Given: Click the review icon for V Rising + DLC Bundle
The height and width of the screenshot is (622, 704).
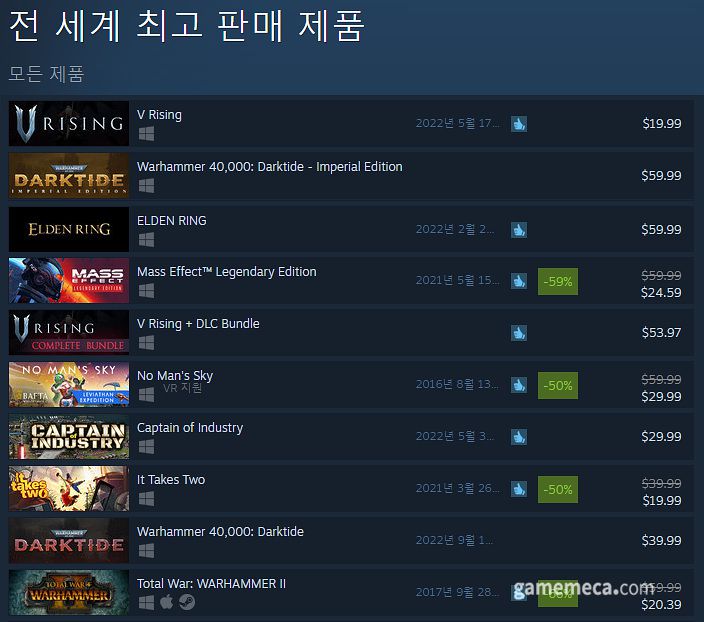Looking at the screenshot, I should [519, 333].
